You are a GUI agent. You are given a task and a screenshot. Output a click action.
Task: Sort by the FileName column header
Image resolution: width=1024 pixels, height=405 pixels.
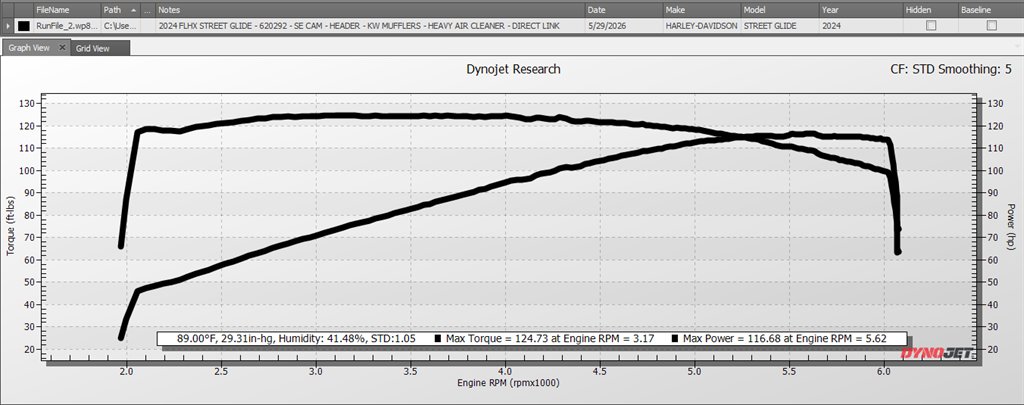(x=67, y=10)
